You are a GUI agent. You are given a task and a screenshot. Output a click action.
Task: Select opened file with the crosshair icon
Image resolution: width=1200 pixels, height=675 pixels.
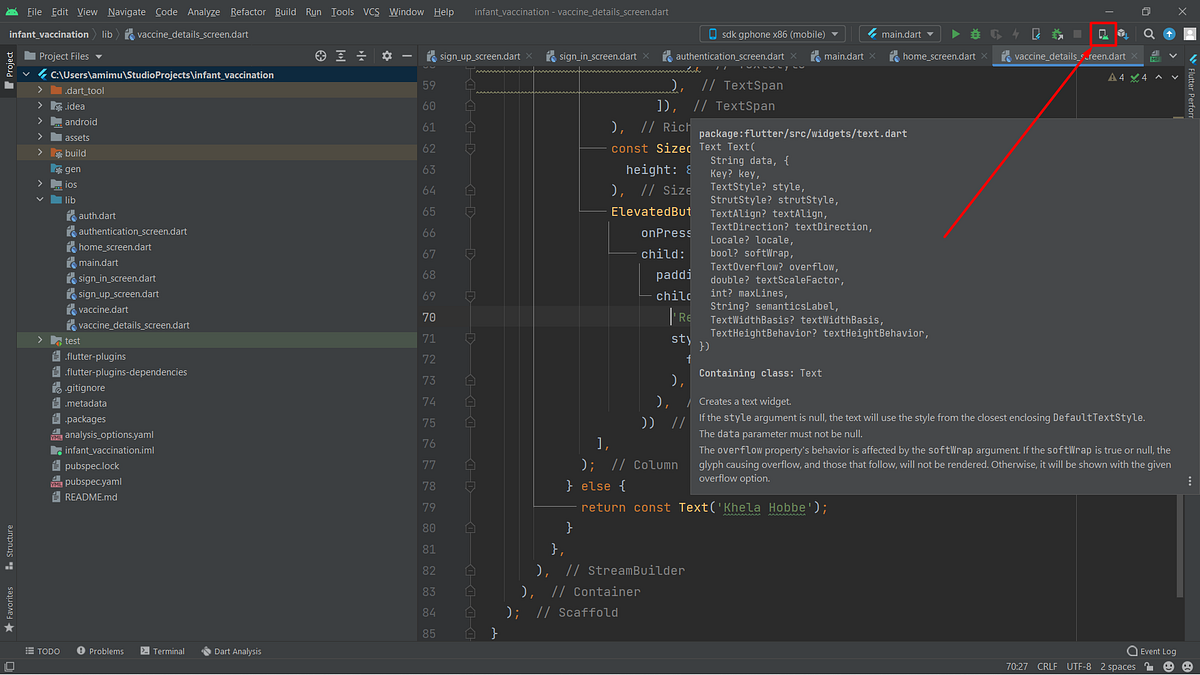(x=321, y=56)
